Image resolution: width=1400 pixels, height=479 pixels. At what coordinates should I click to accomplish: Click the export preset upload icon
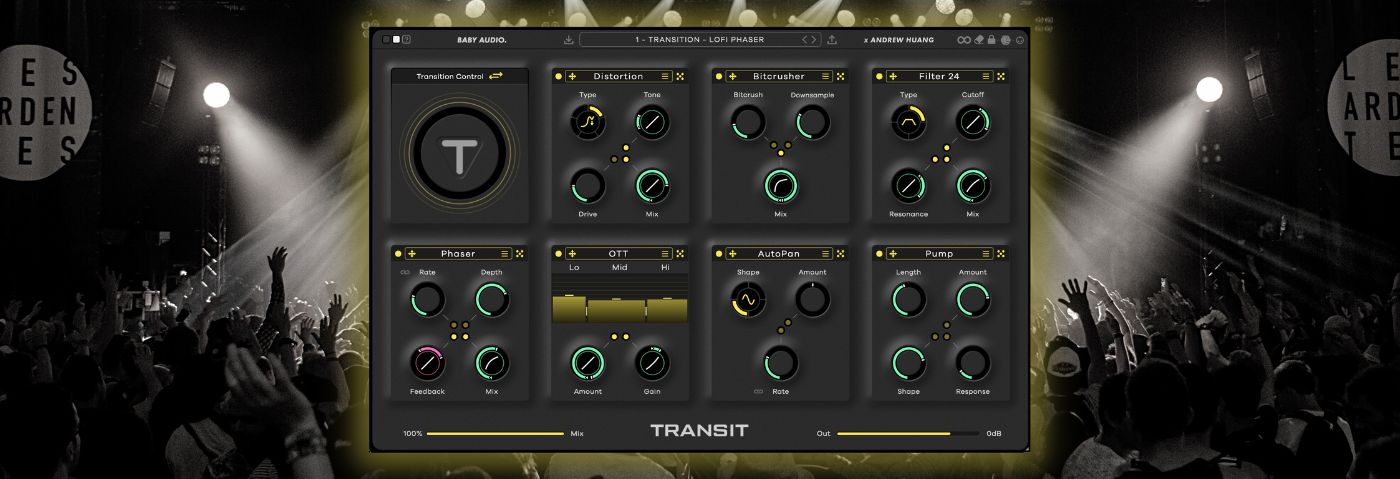coord(832,40)
